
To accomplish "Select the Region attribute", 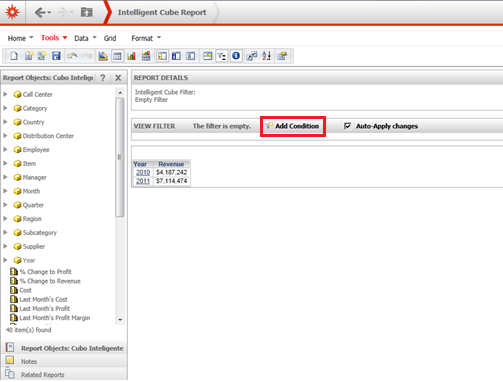I will tap(32, 219).
